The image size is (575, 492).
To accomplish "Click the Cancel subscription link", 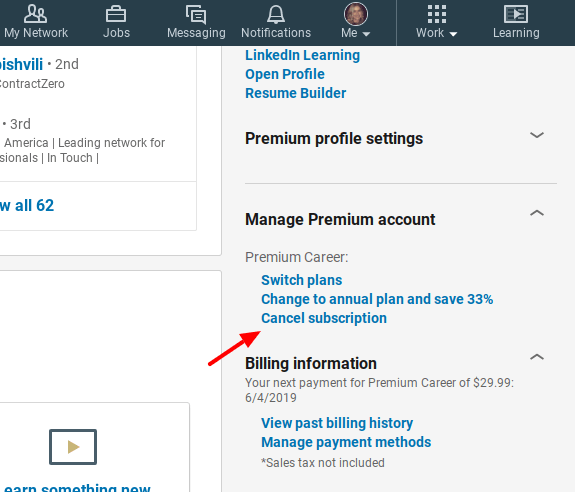I will [x=324, y=318].
